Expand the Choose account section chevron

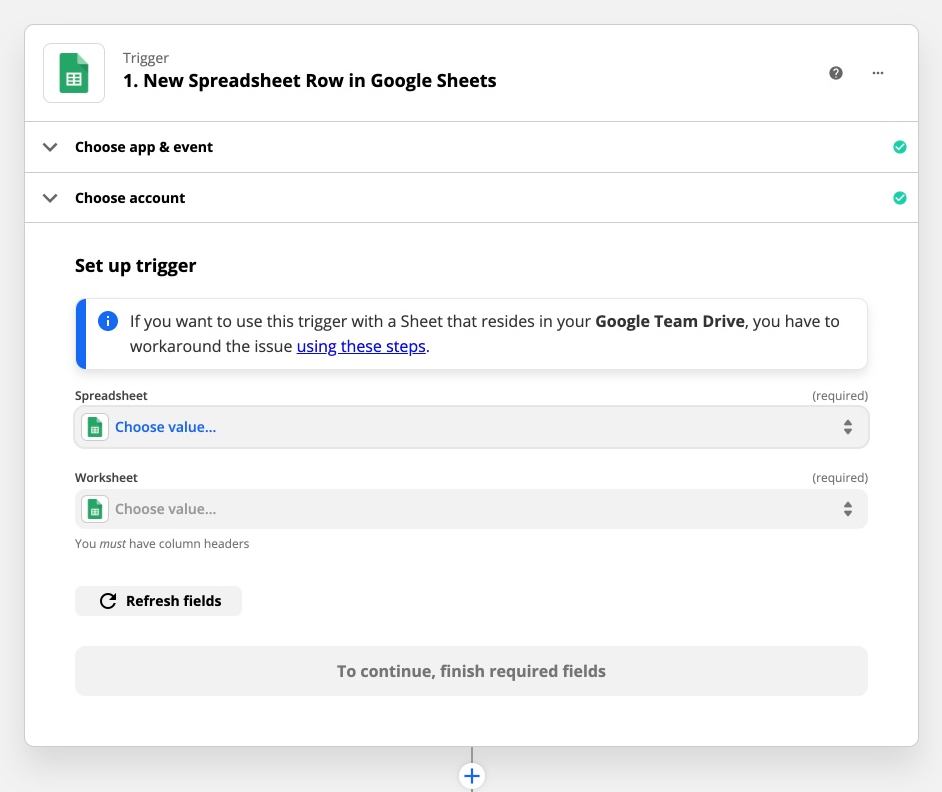(50, 198)
